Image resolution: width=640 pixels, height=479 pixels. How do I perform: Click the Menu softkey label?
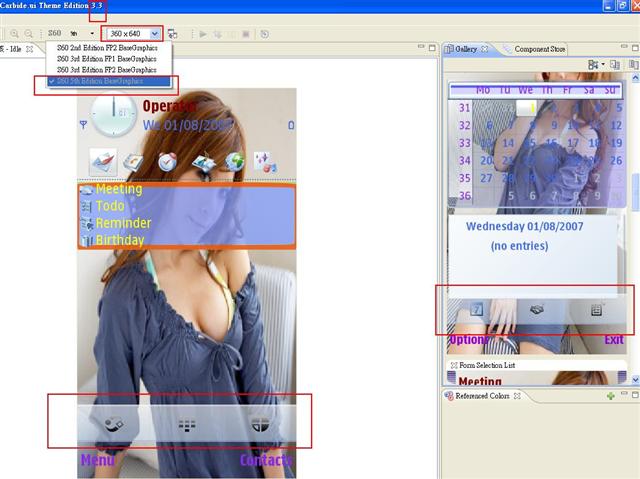pos(97,461)
